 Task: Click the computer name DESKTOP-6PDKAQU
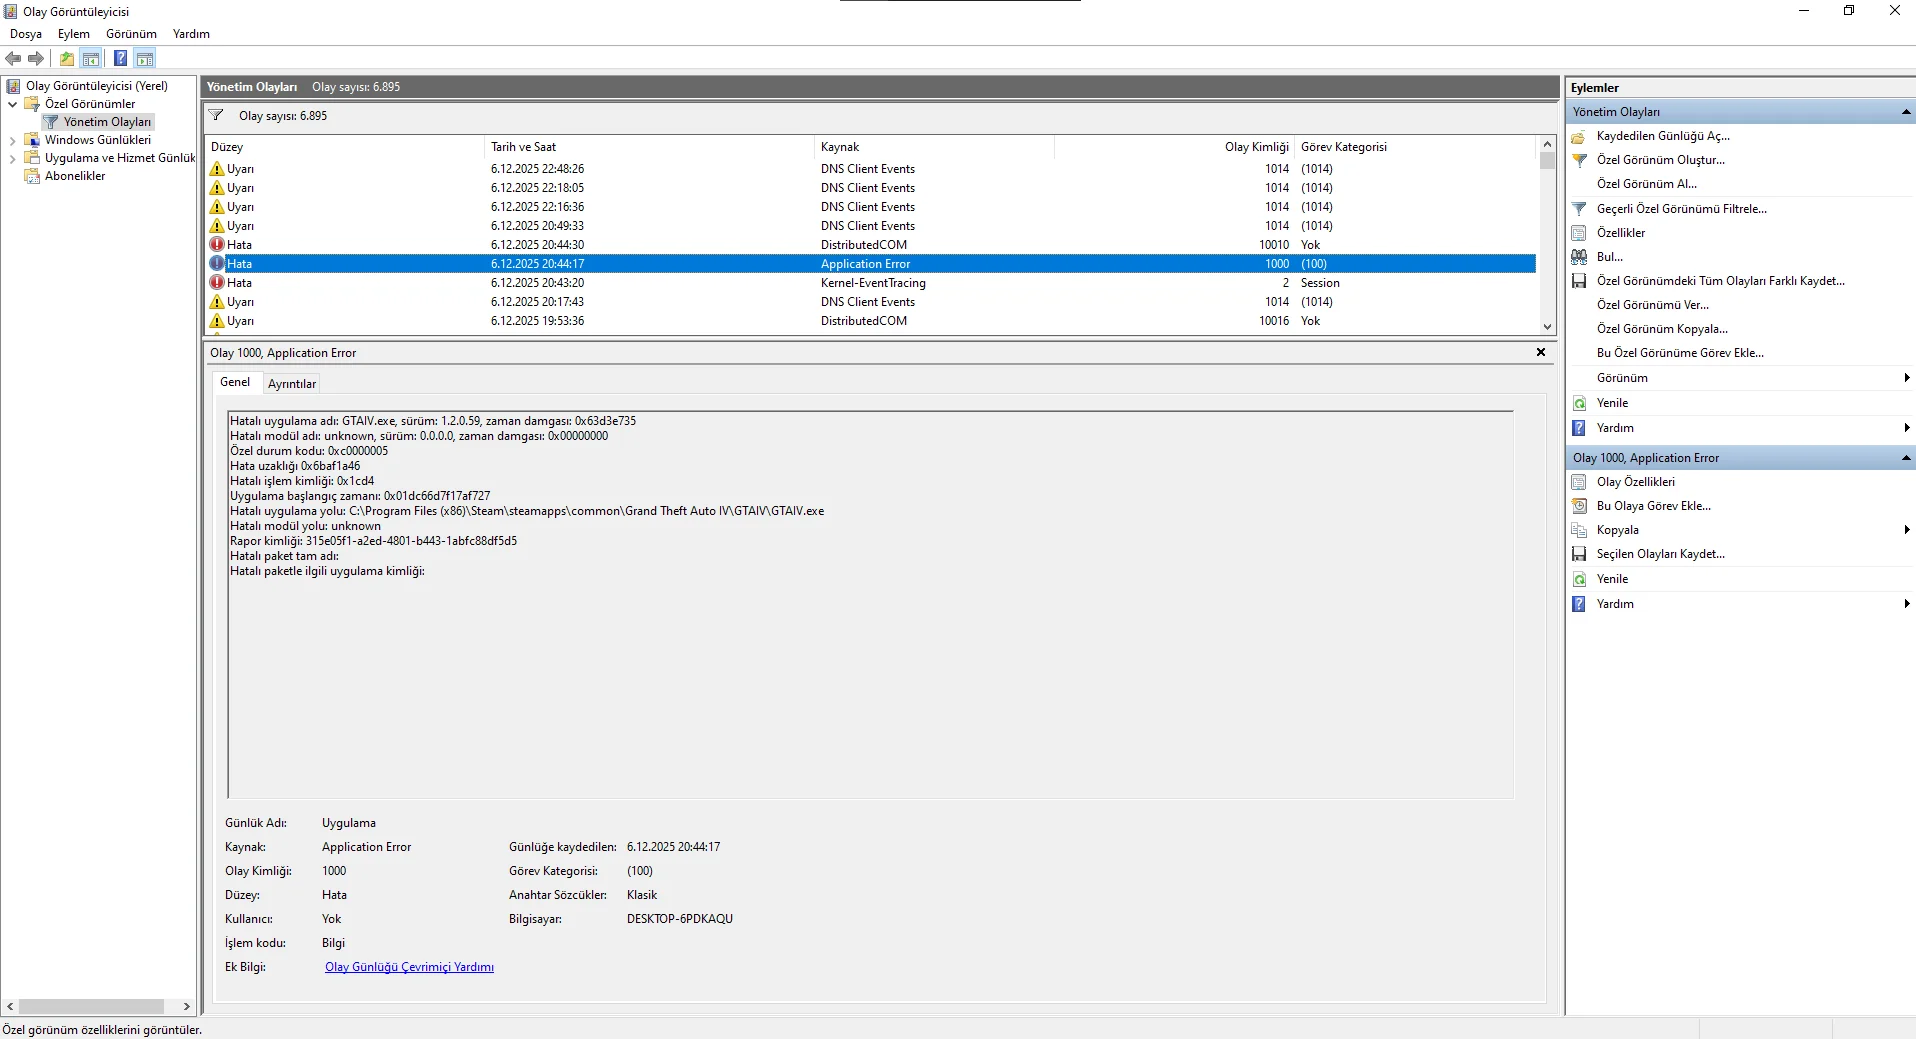pyautogui.click(x=680, y=919)
